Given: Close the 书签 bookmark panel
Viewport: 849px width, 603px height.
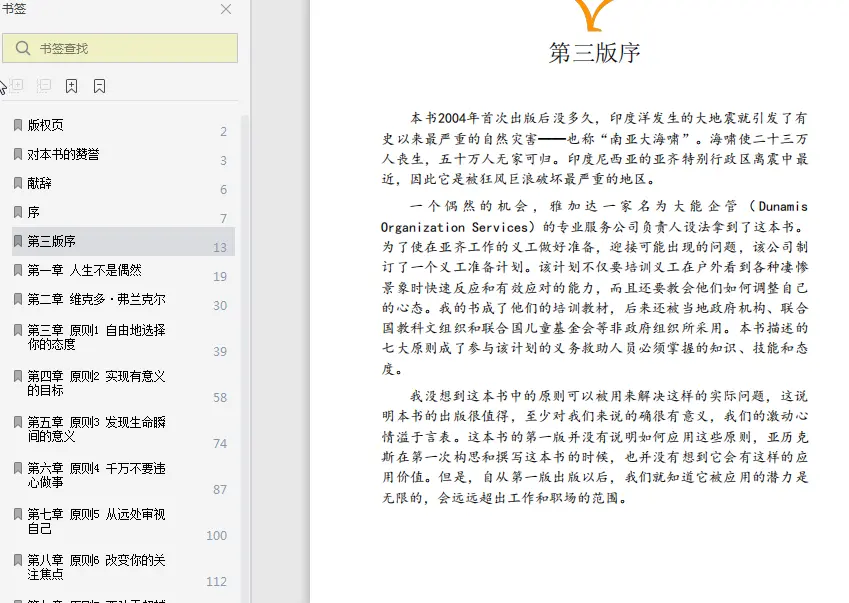Looking at the screenshot, I should pos(226,9).
